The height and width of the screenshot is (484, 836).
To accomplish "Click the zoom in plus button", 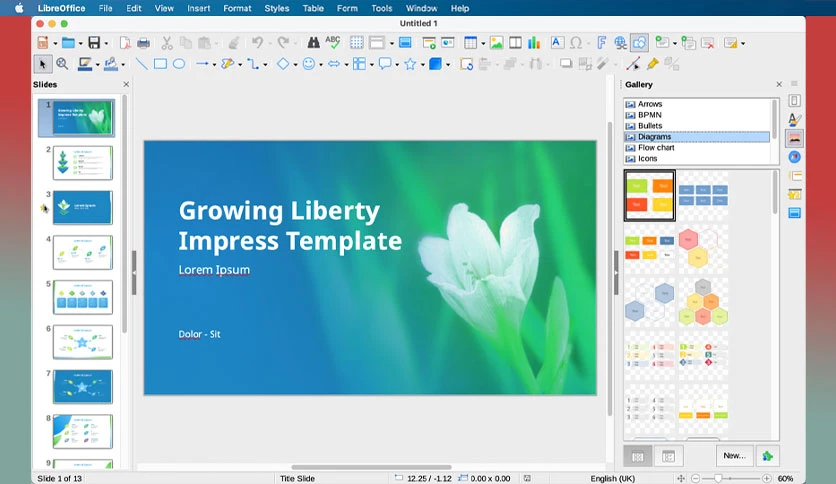I will coord(766,478).
